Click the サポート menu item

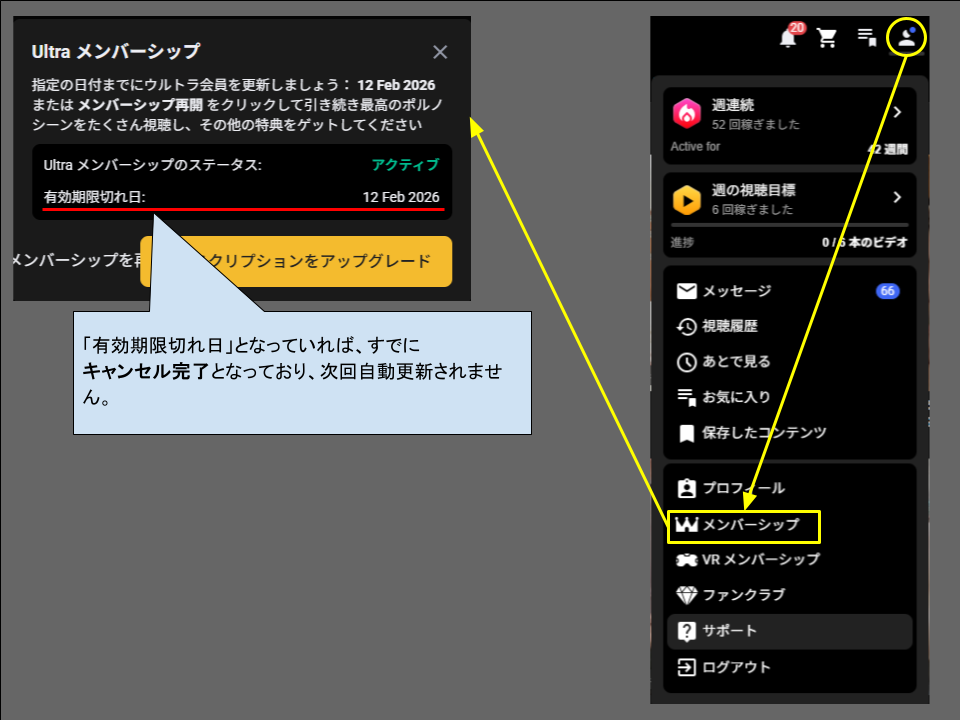coord(730,631)
